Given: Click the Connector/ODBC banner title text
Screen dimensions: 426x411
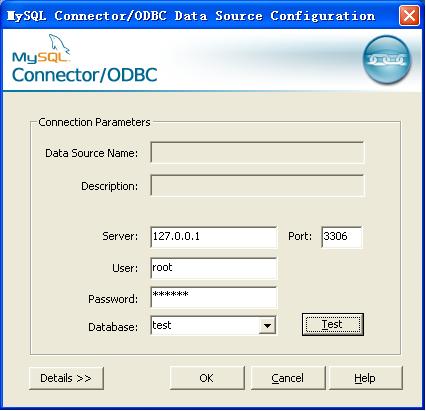Looking at the screenshot, I should (x=85, y=75).
